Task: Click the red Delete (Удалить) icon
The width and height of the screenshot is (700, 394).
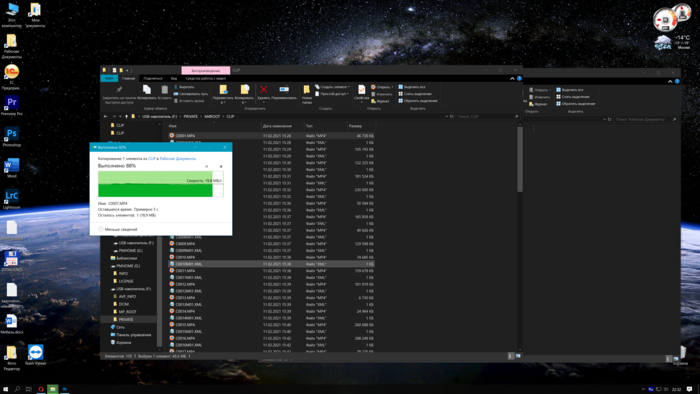Action: coord(264,90)
